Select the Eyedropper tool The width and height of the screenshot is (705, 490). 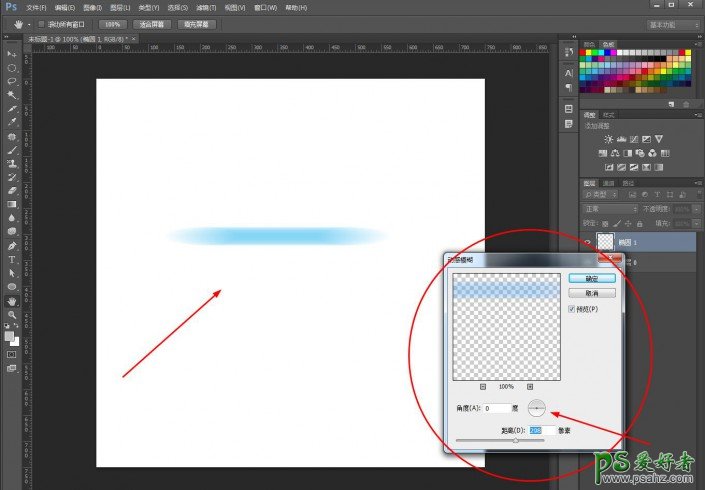pos(12,122)
